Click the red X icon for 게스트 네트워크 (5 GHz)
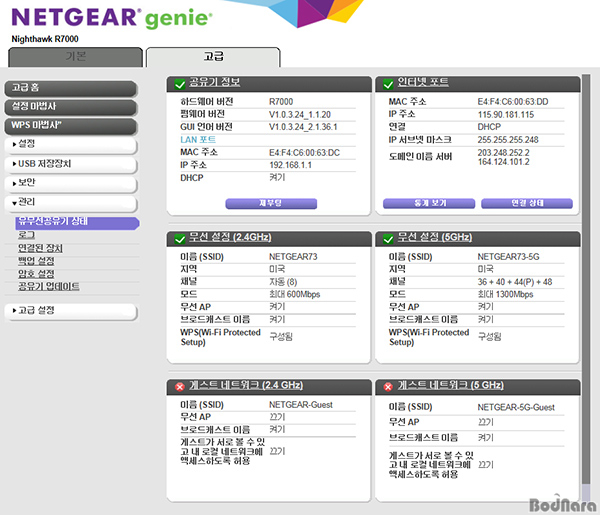600x515 pixels. pos(388,387)
